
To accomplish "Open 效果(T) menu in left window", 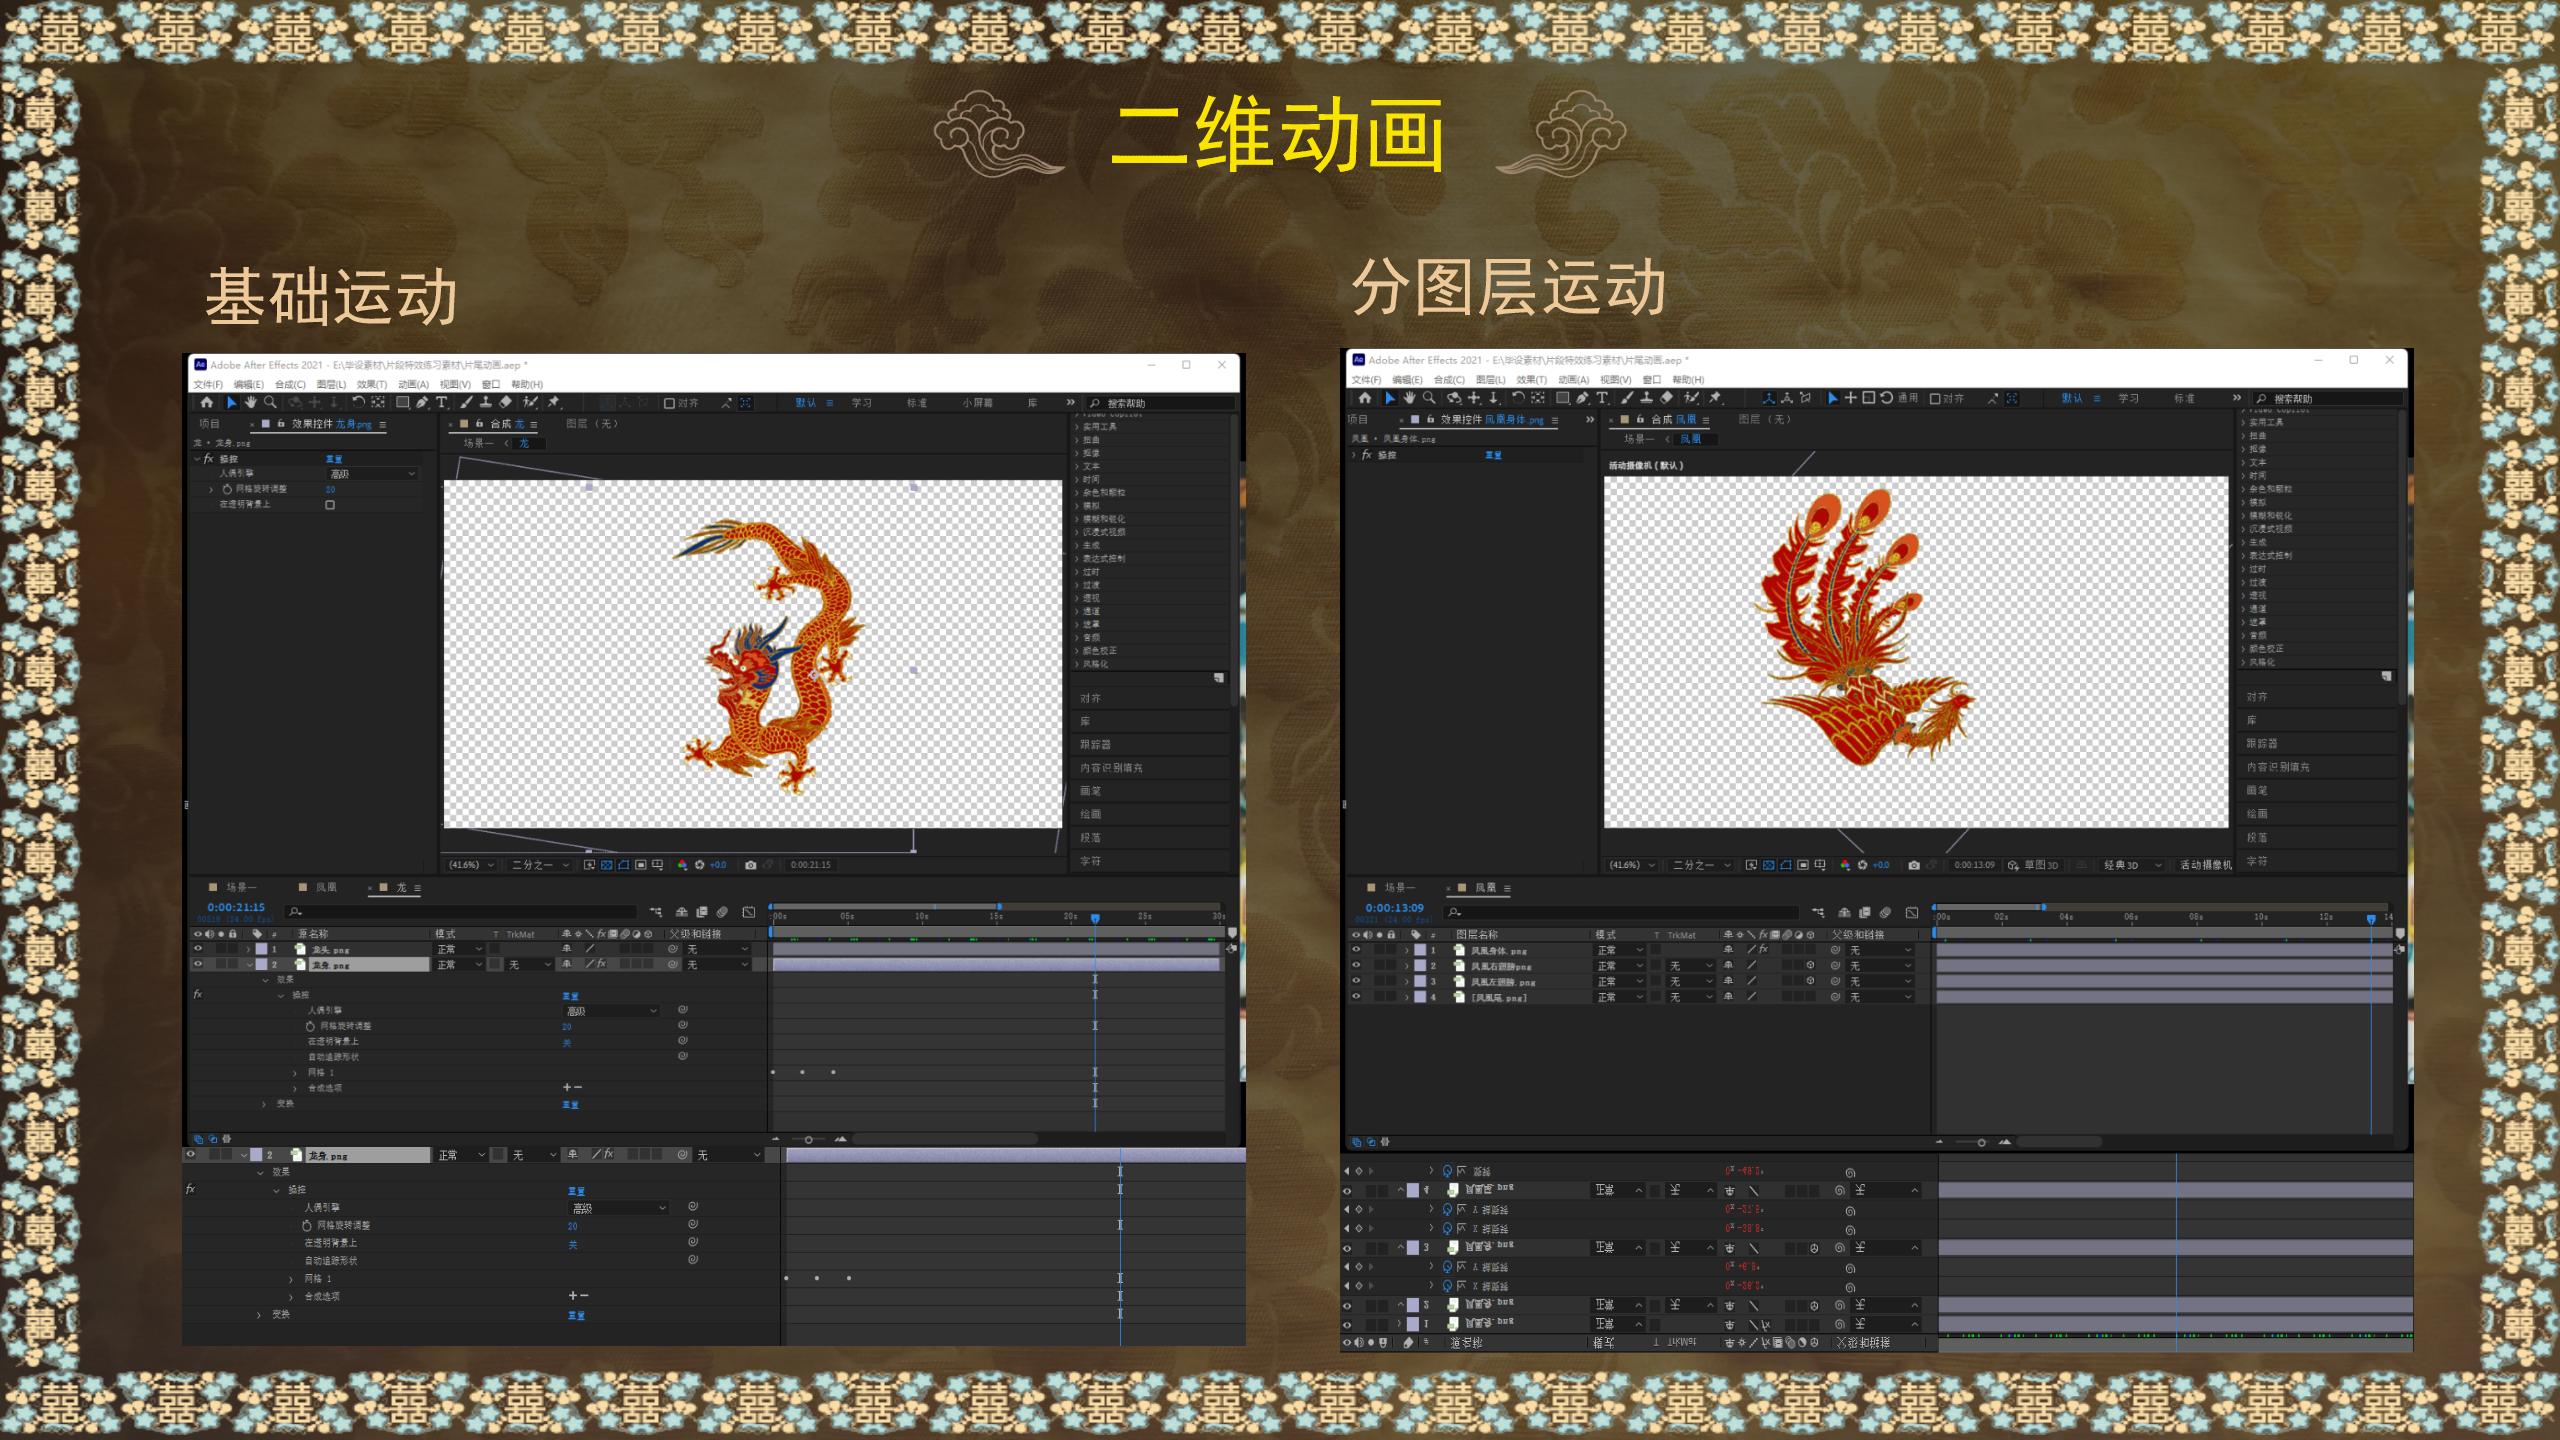I will pyautogui.click(x=371, y=384).
